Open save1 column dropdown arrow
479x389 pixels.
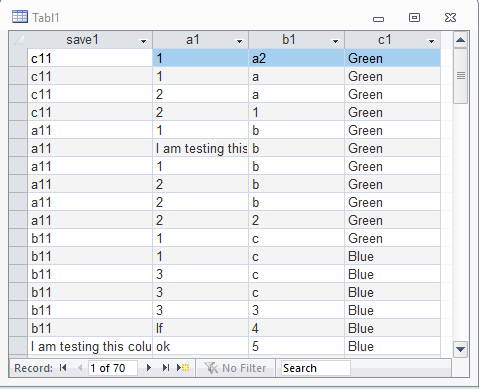click(144, 41)
